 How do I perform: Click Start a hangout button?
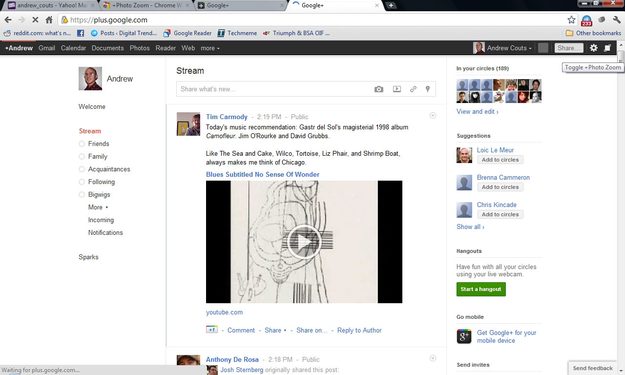coord(481,289)
